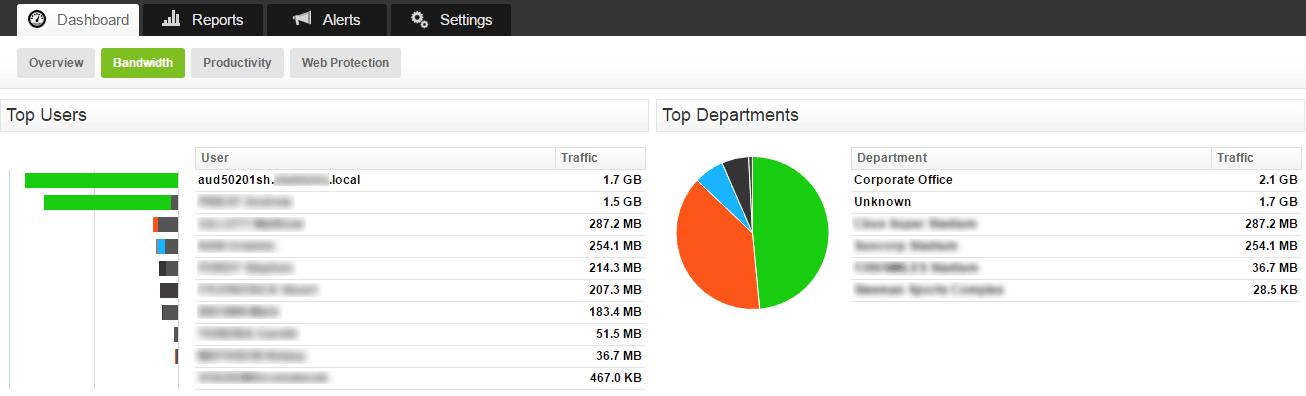1306x396 pixels.
Task: Open the Web Protection sub-tab
Action: (x=345, y=62)
